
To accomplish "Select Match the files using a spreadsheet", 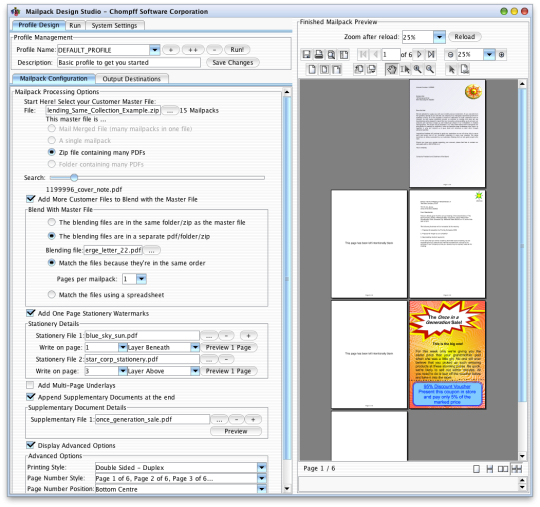I will (x=52, y=294).
